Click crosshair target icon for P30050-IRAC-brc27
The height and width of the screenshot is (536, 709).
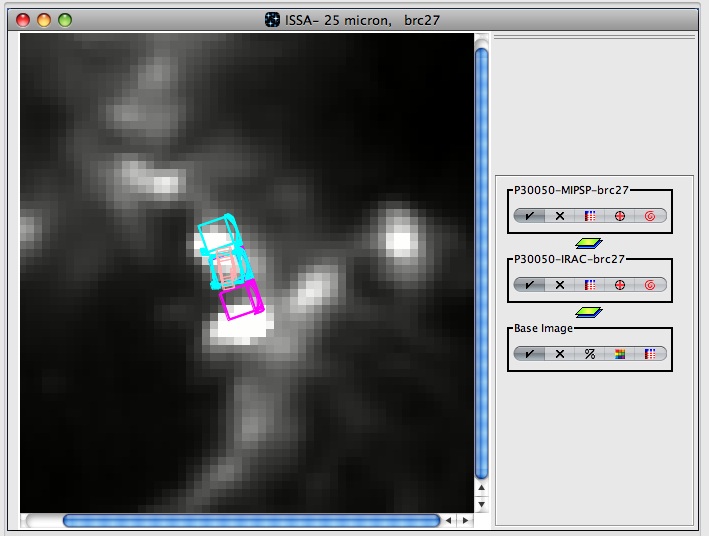[620, 285]
